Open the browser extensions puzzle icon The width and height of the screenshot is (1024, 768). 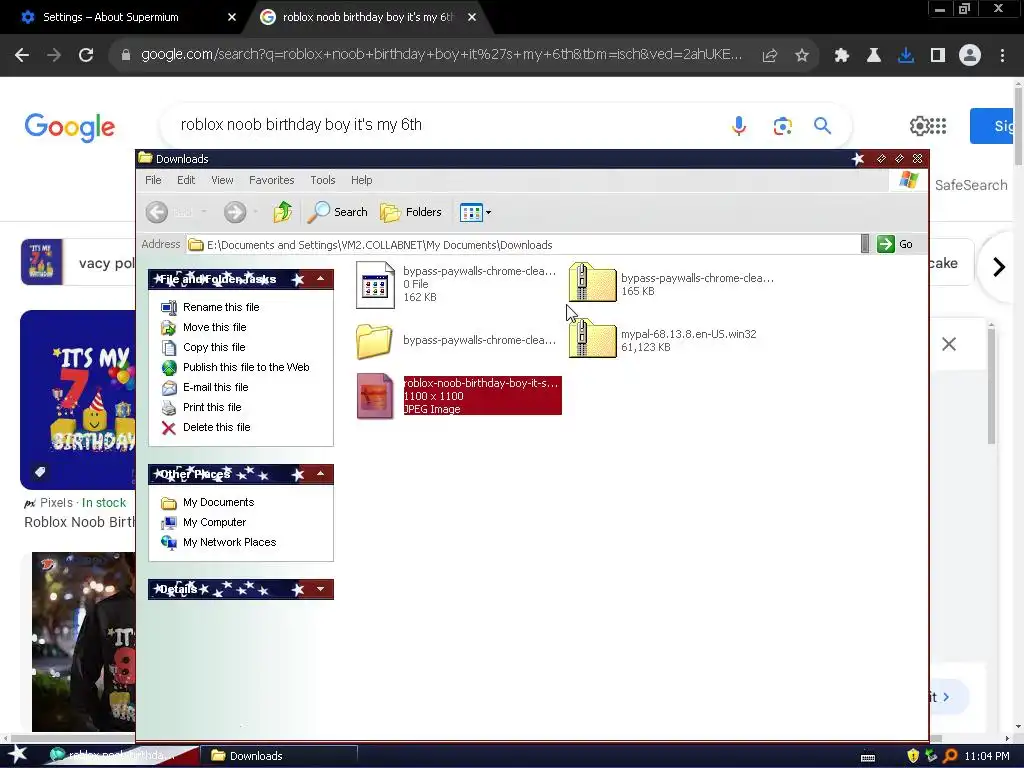841,56
